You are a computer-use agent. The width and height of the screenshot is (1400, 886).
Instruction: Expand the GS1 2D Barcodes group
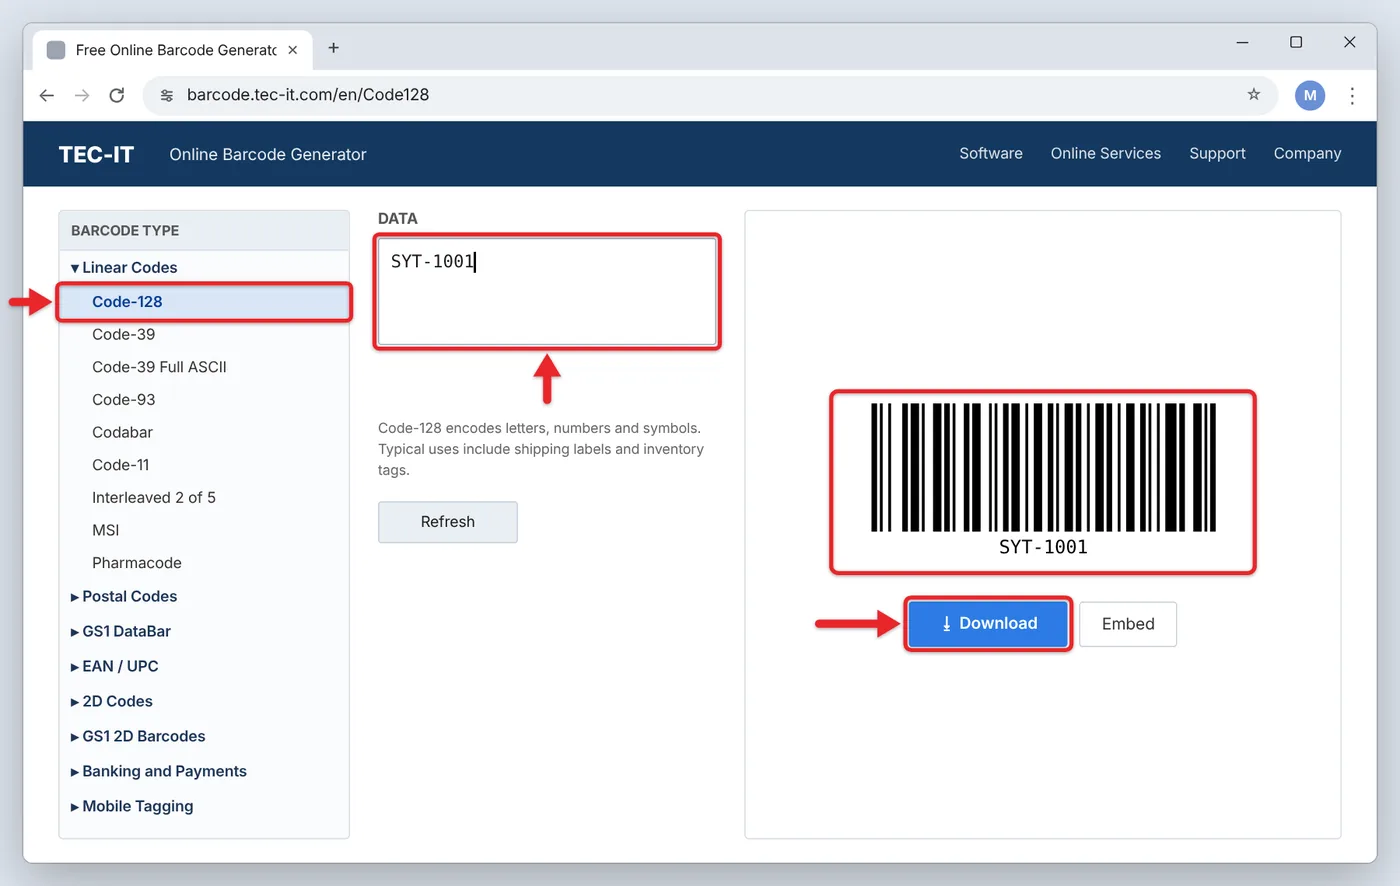tap(138, 737)
